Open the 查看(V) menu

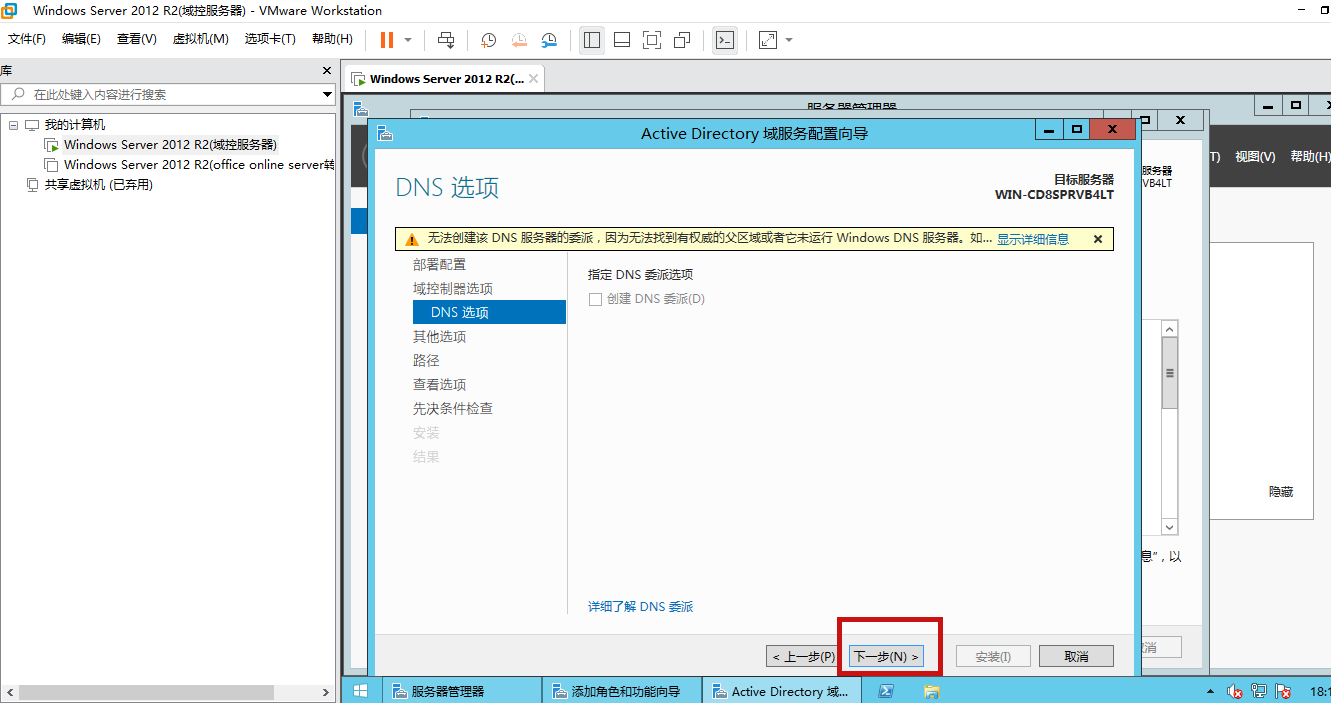tap(137, 39)
